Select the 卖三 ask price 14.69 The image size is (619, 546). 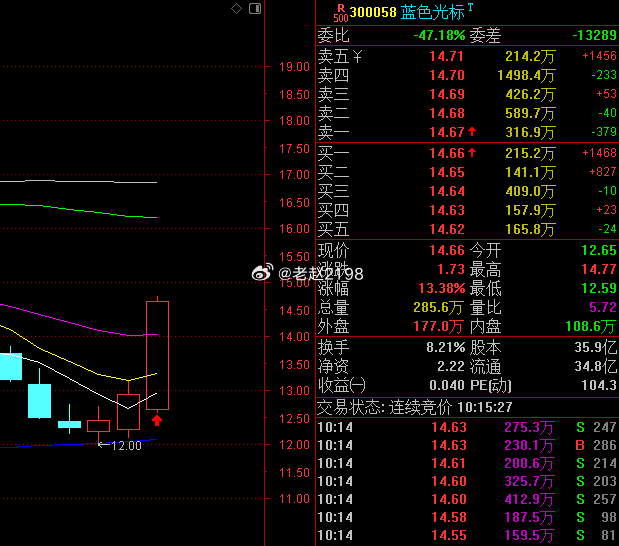pos(447,94)
